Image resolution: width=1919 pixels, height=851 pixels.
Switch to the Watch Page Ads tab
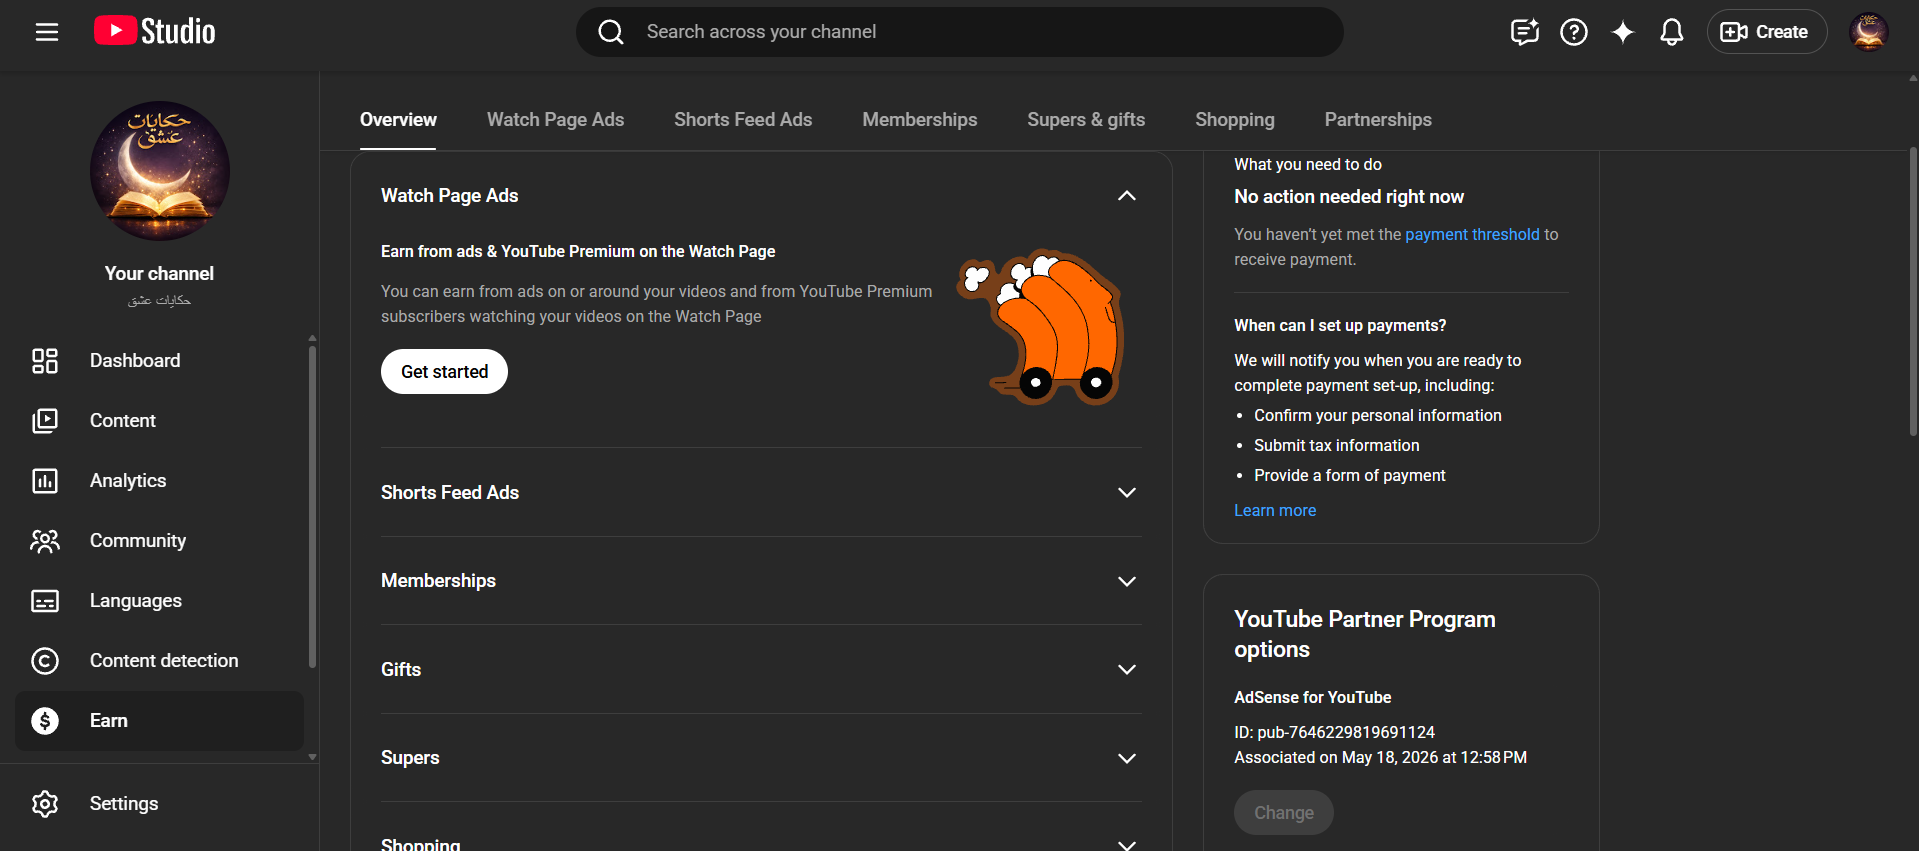point(555,120)
